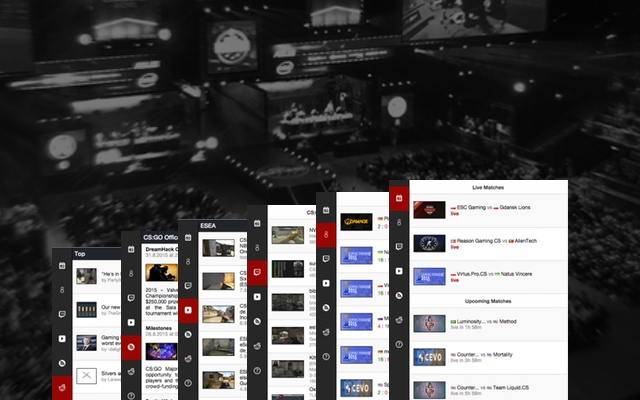The width and height of the screenshot is (640, 400).
Task: Select the highlighted results icon in the scores panel
Action: pyautogui.click(x=326, y=235)
